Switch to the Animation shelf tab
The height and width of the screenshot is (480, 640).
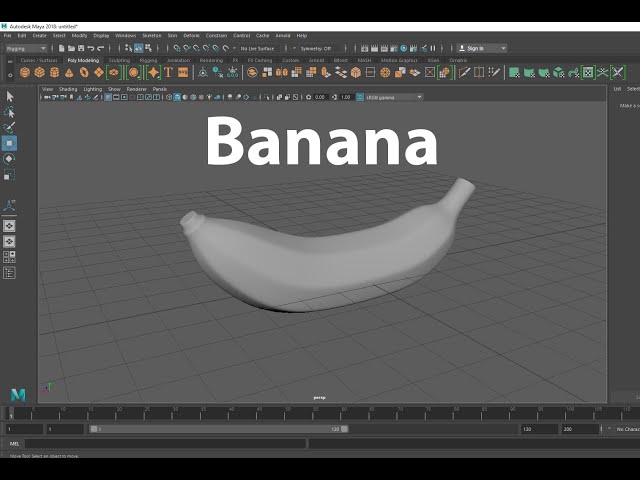[178, 60]
